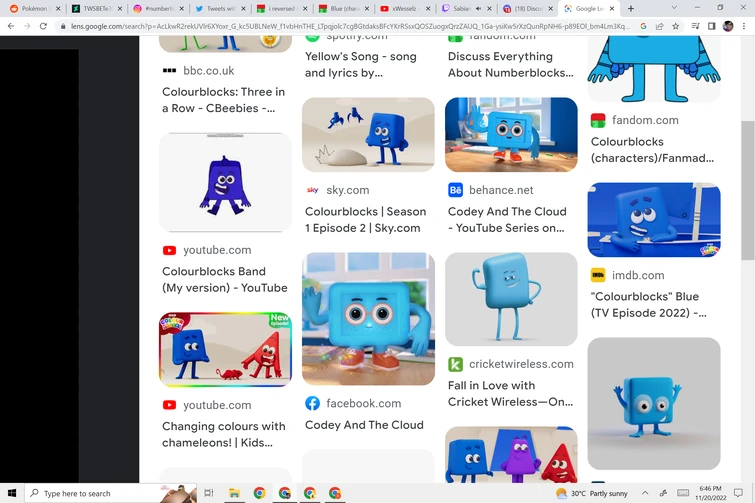Click the taskbar search box

pos(110,493)
